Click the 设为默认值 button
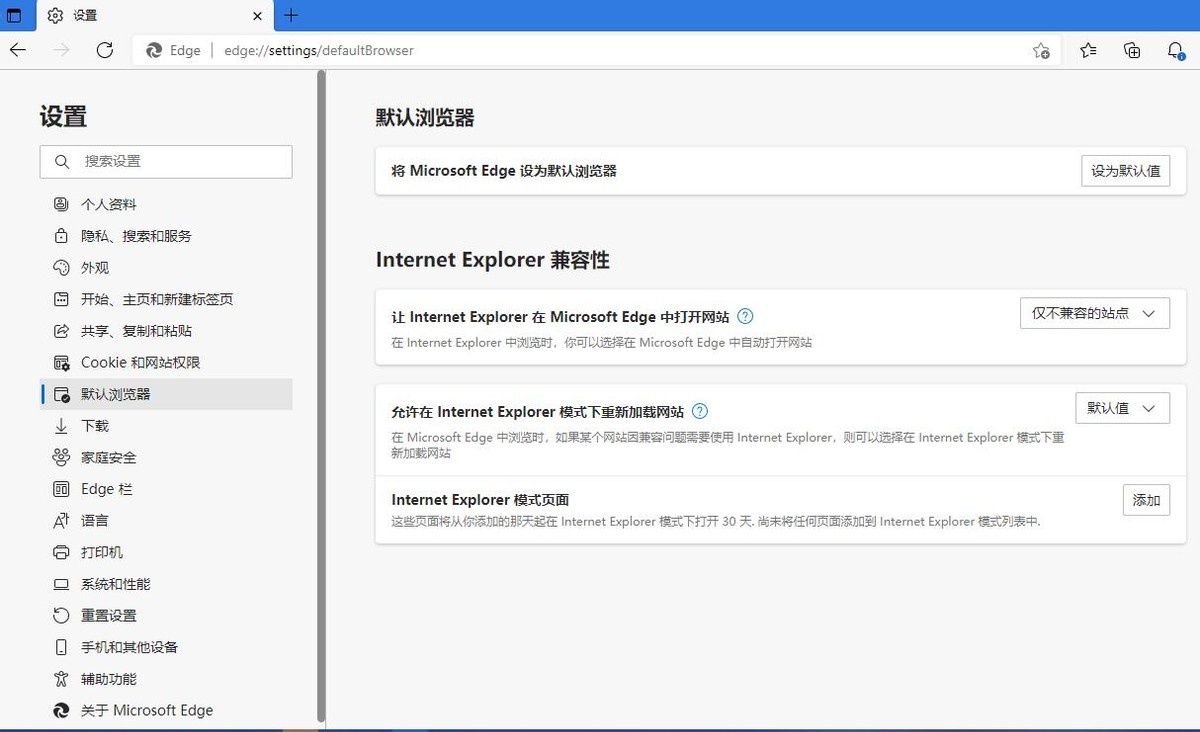The height and width of the screenshot is (732, 1200). (1126, 170)
